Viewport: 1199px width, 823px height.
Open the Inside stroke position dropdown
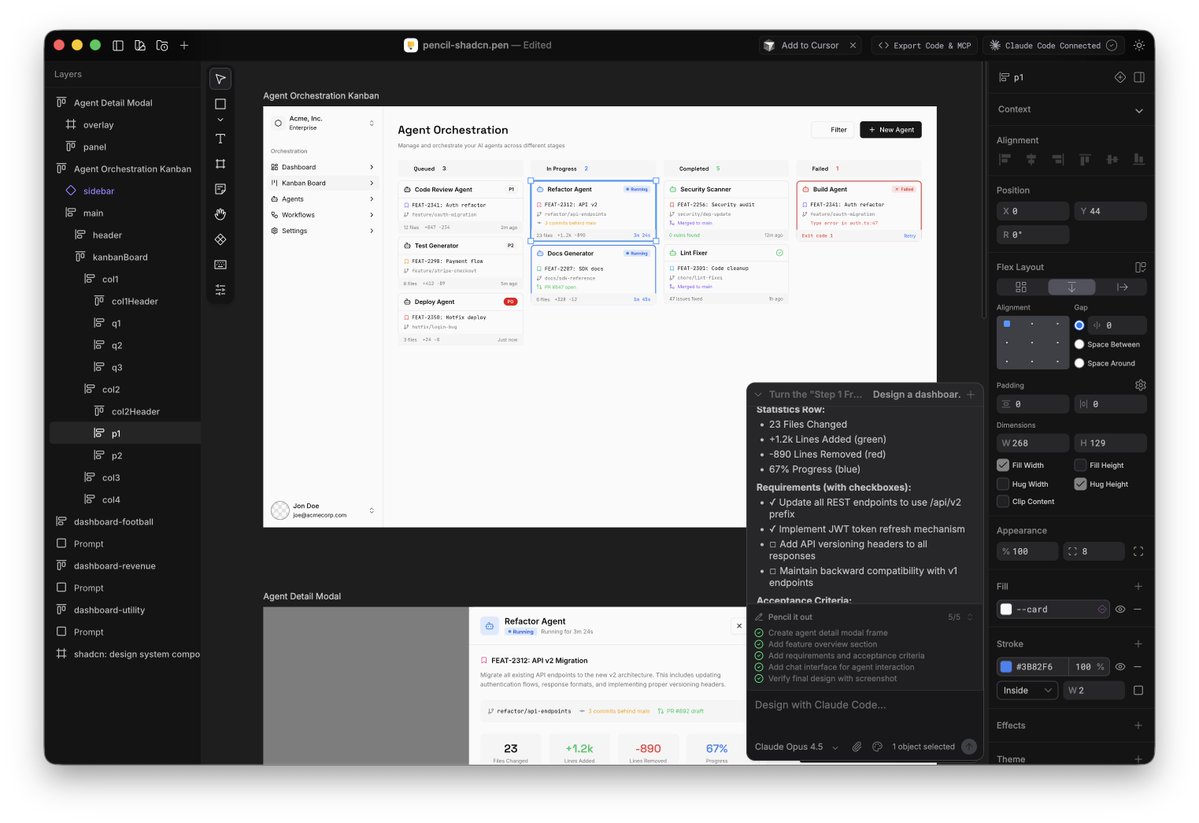1027,690
